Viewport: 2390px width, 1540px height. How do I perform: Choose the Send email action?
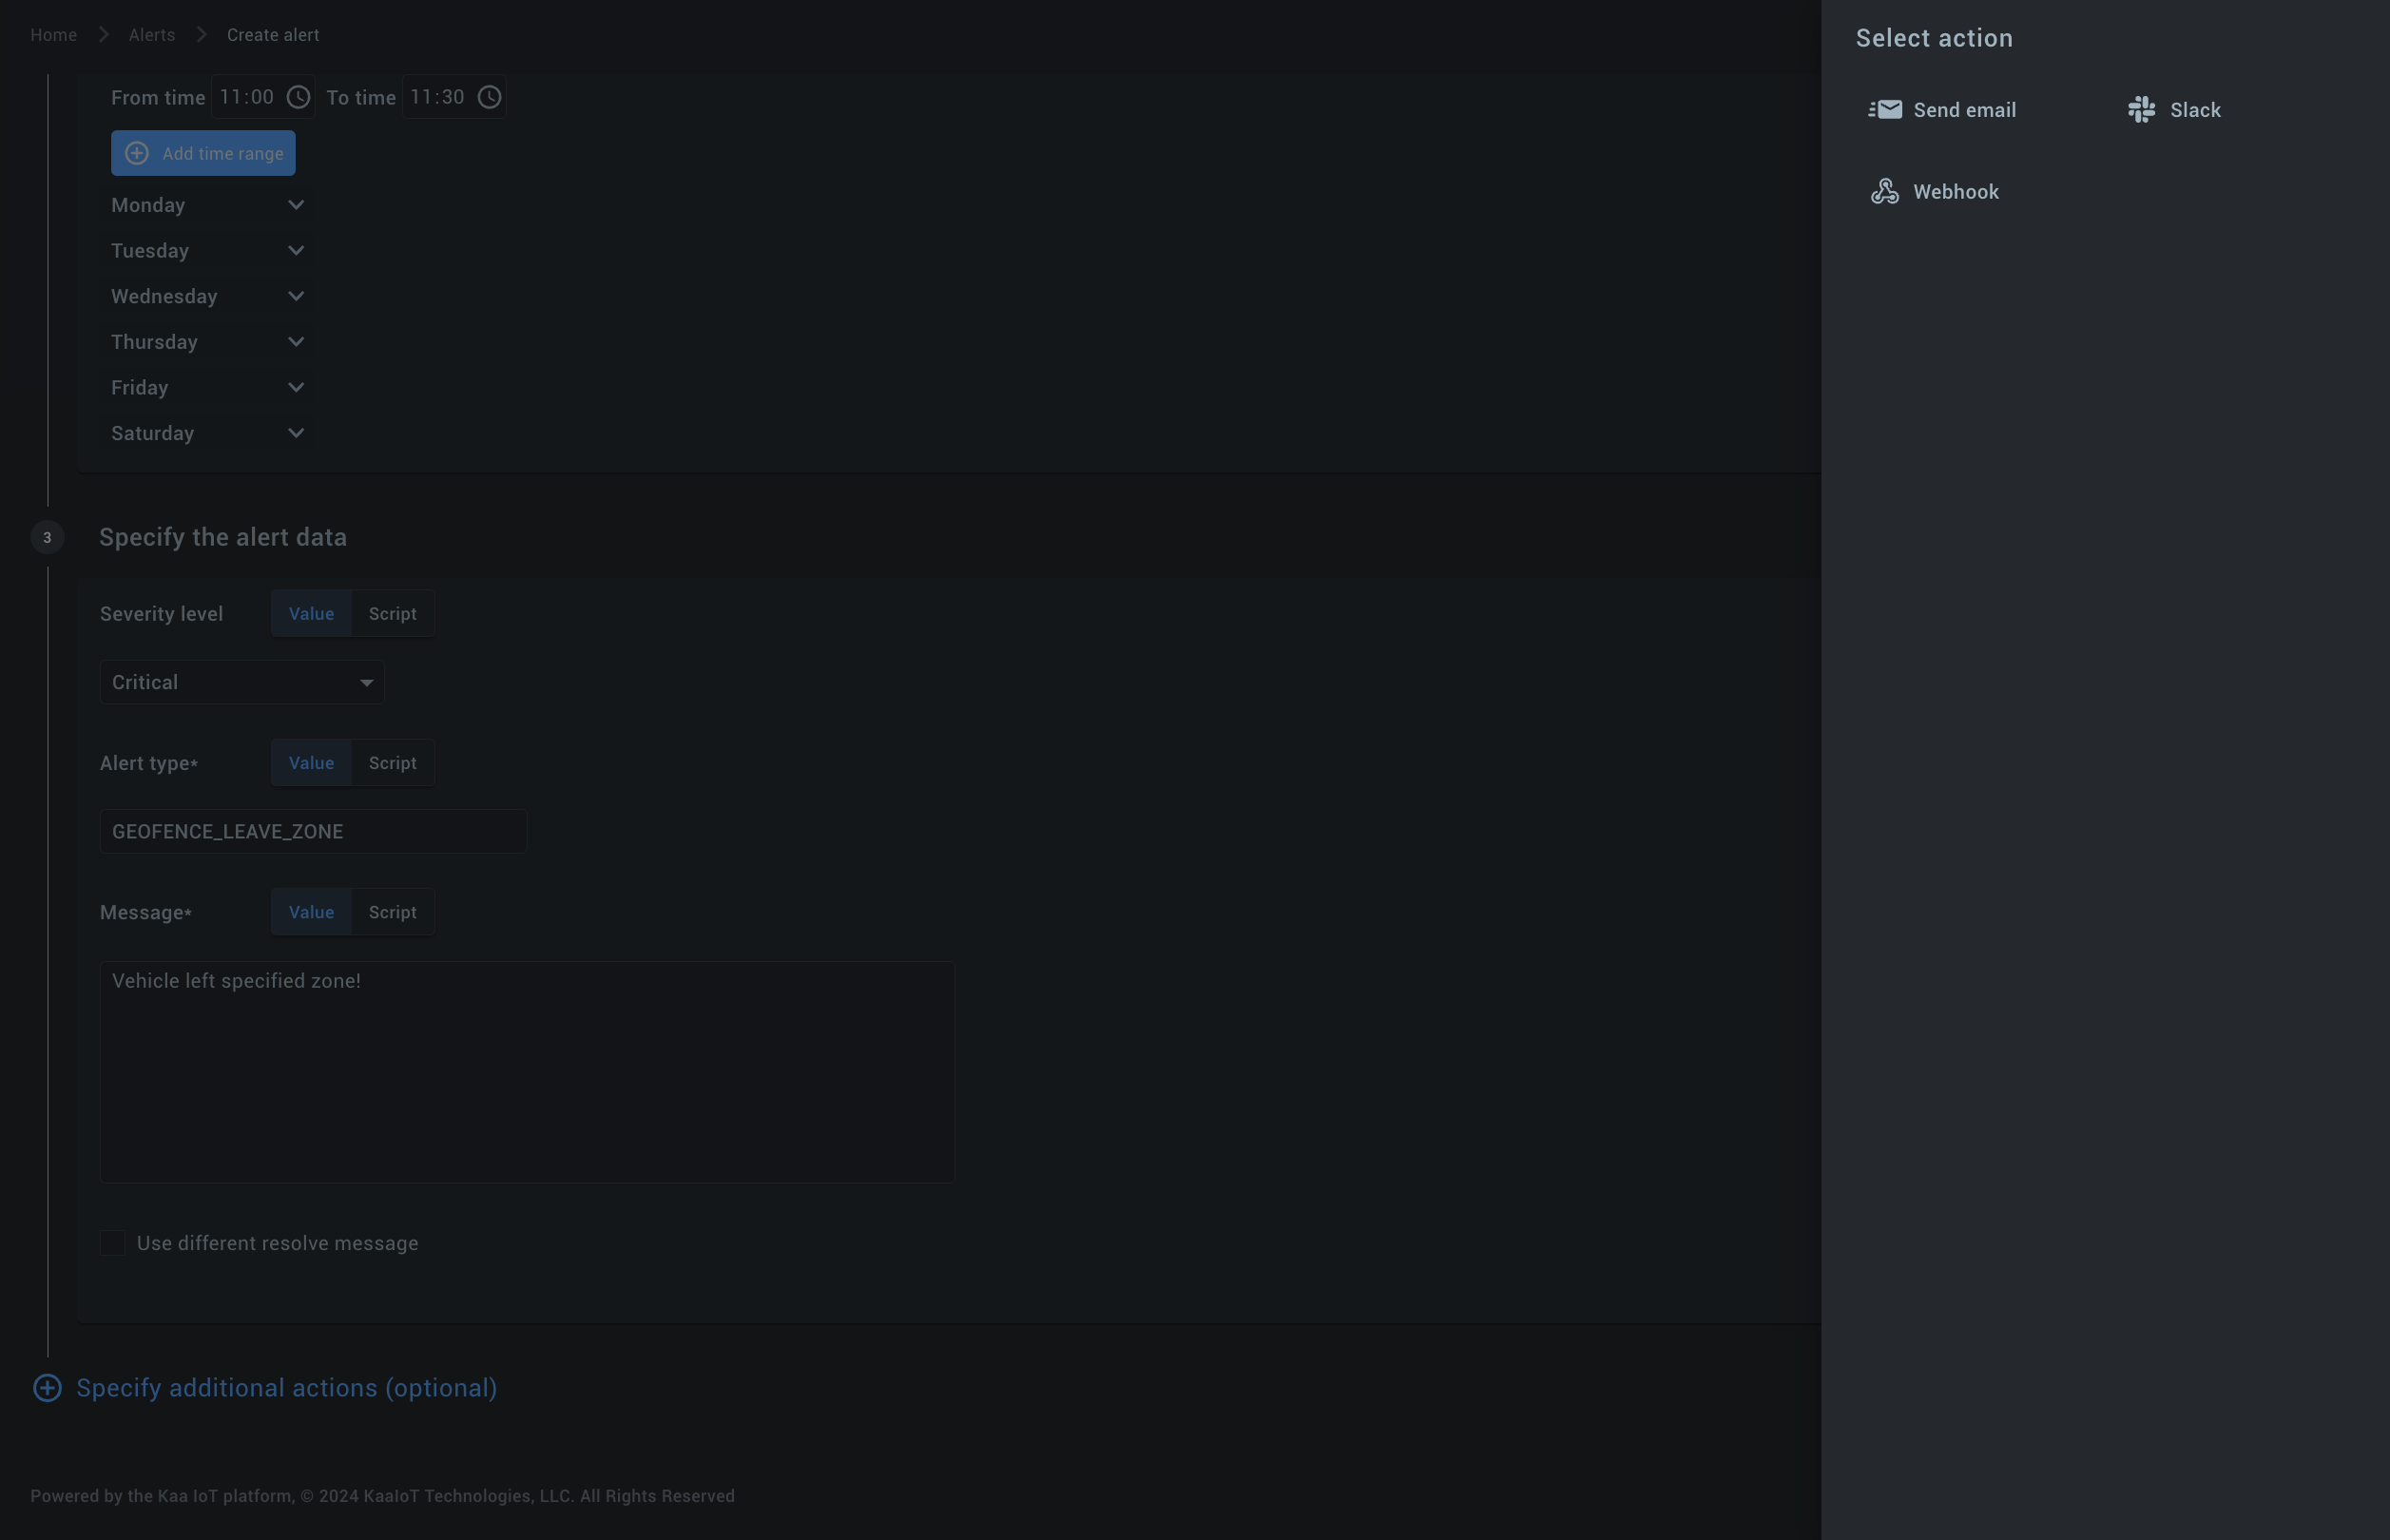[x=1942, y=110]
